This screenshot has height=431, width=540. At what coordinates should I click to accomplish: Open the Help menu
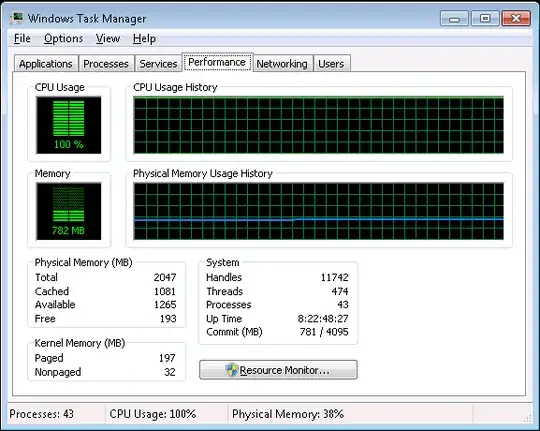coord(144,39)
